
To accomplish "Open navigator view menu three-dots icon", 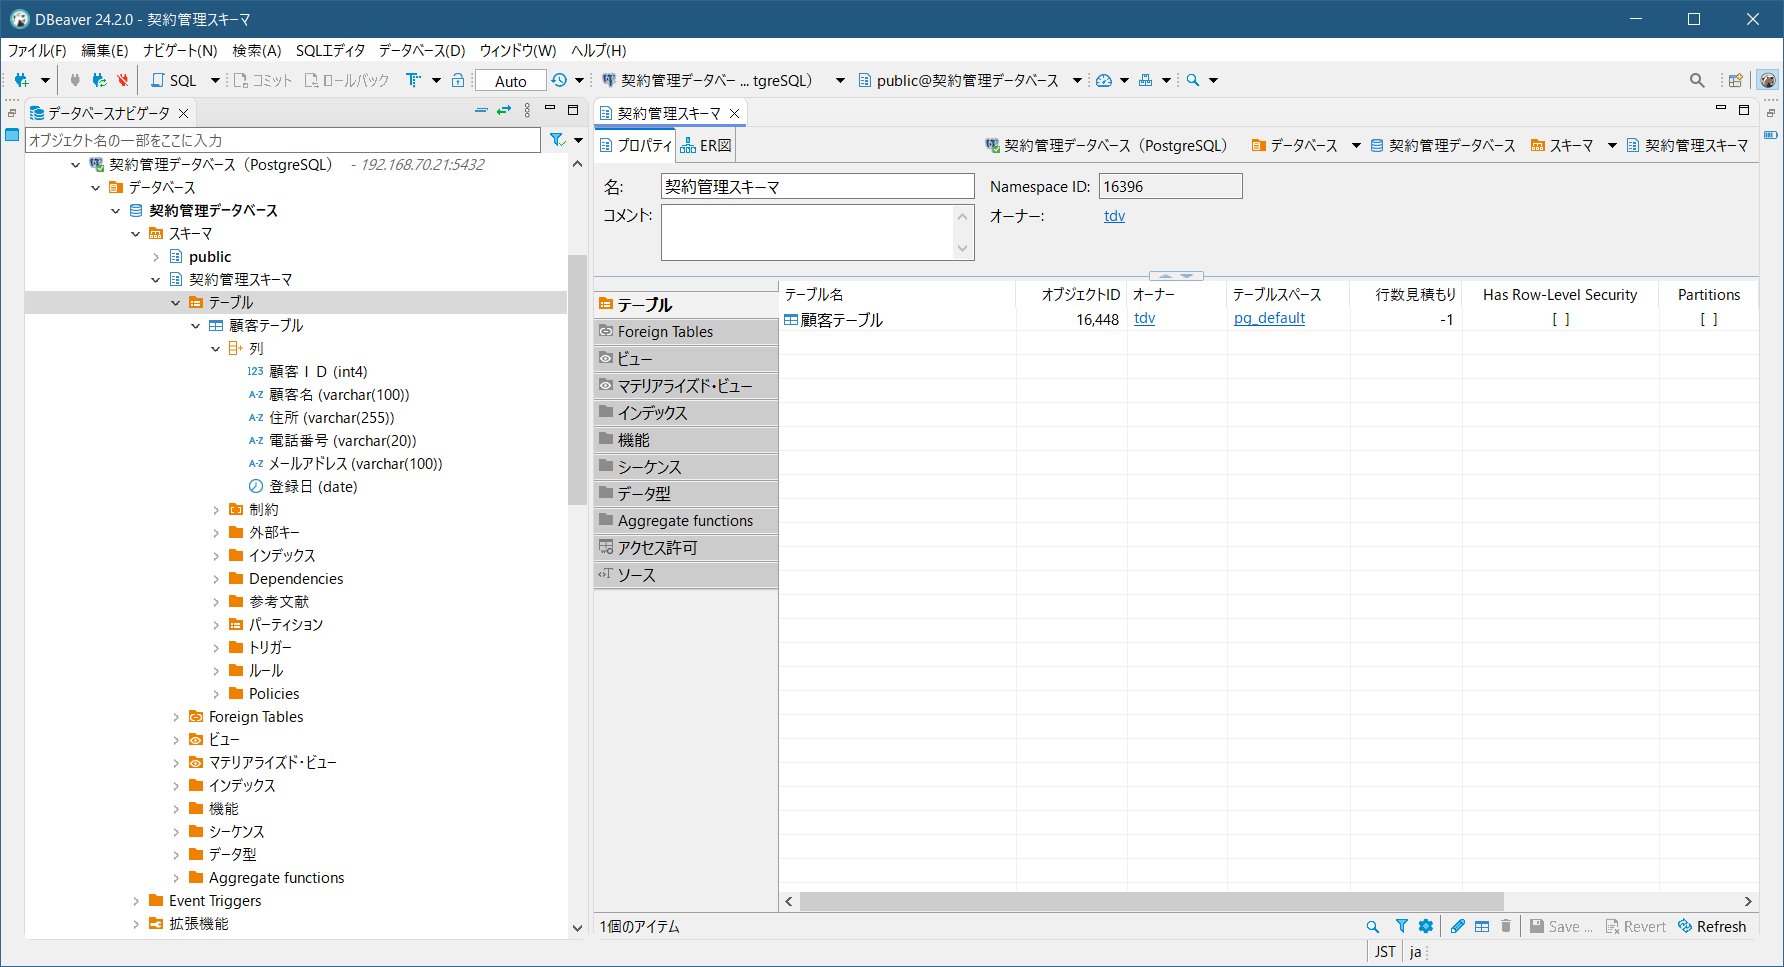I will point(527,111).
